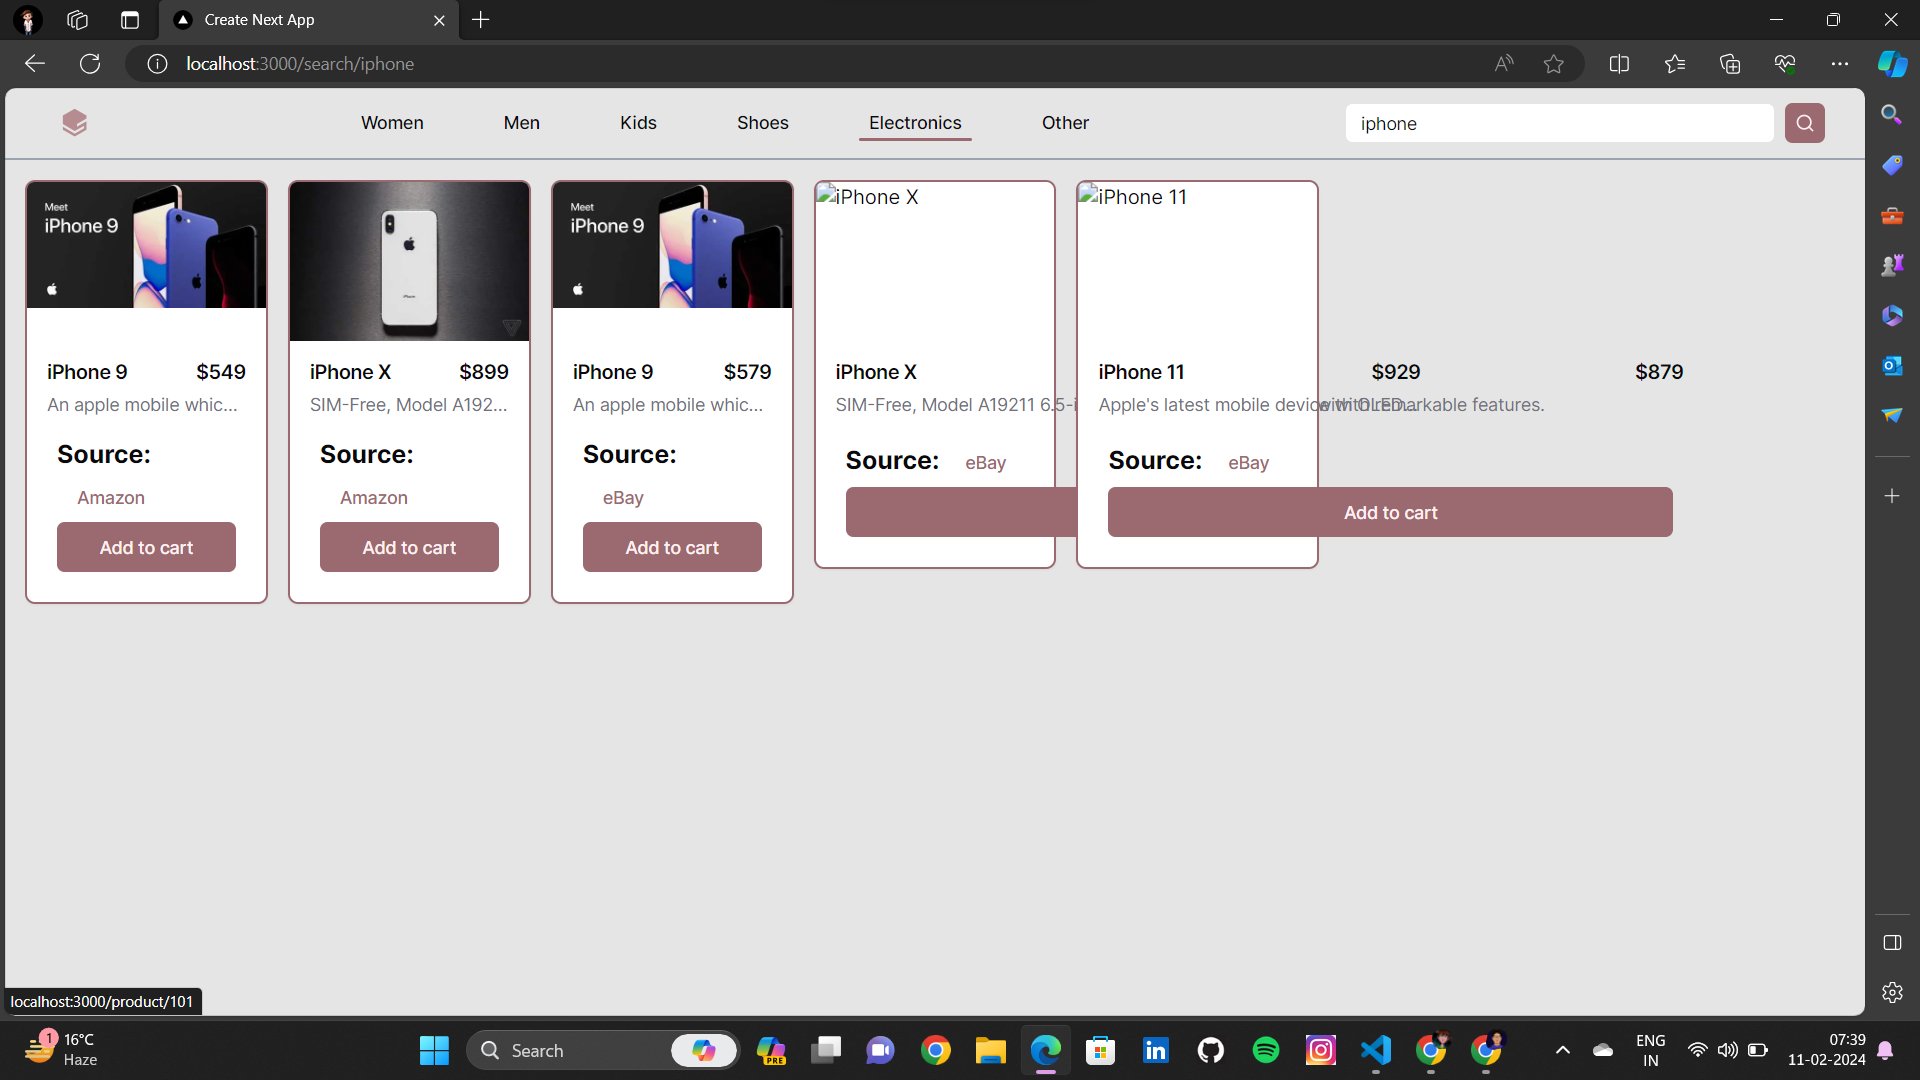Open the Kids category
The image size is (1920, 1080).
(638, 123)
